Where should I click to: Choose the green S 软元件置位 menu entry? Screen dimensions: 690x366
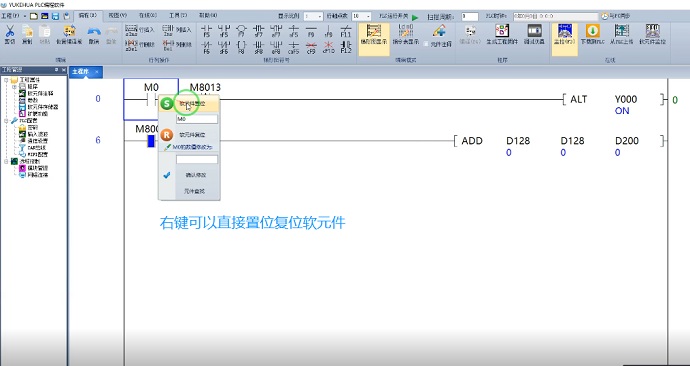tap(189, 104)
